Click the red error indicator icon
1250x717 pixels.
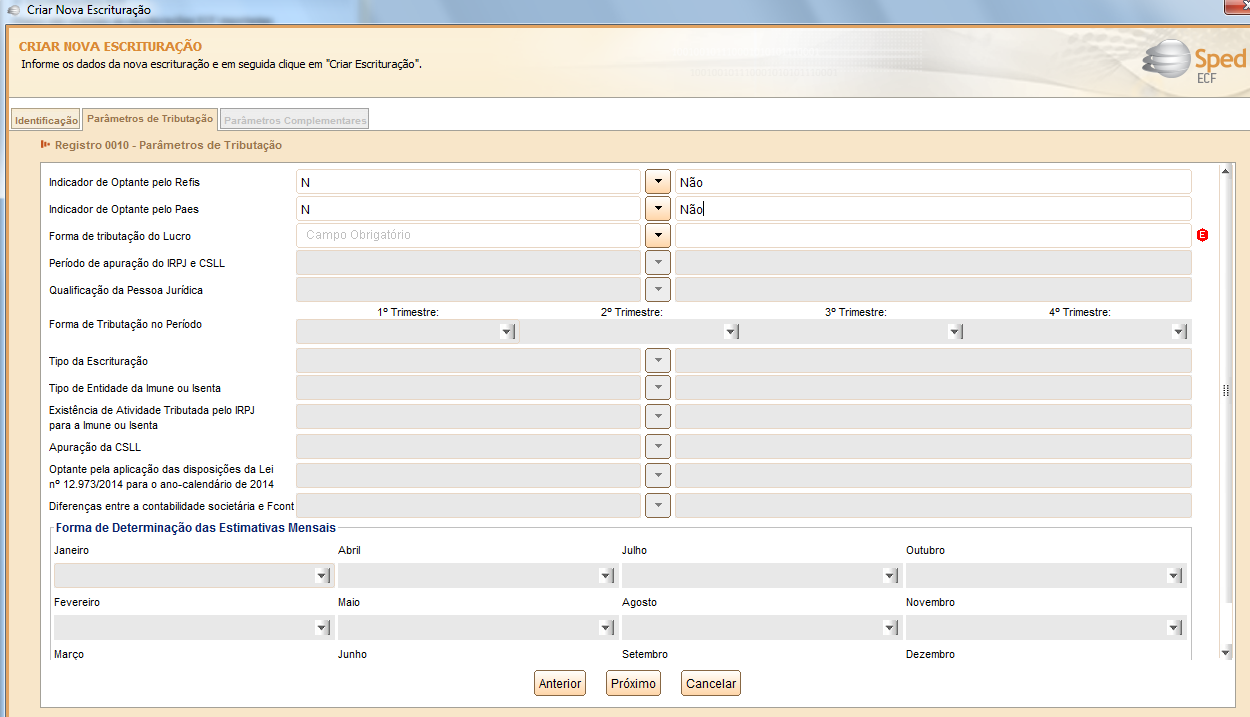1202,236
